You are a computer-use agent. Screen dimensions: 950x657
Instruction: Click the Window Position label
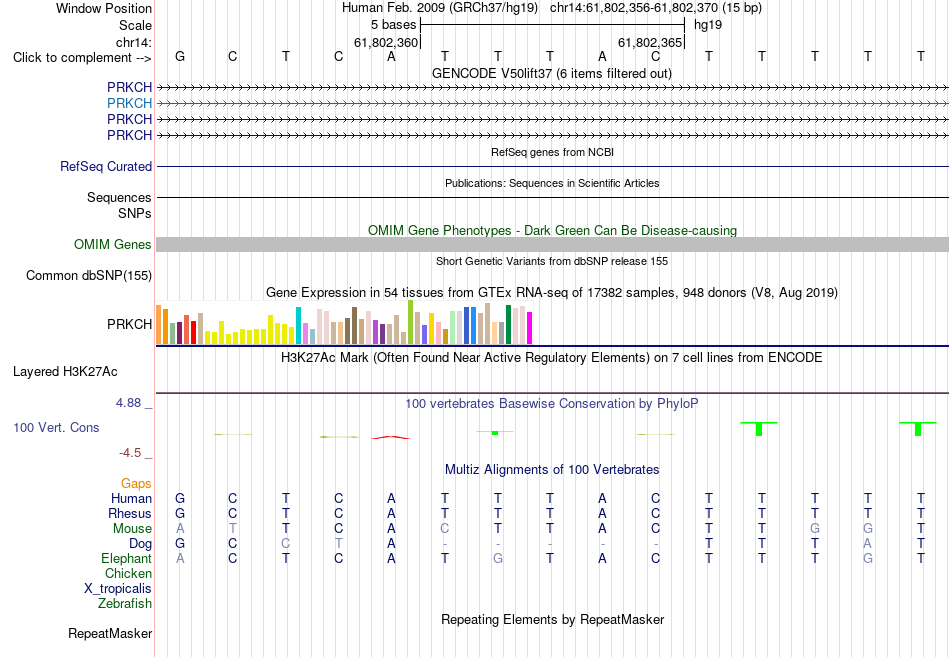tap(104, 8)
